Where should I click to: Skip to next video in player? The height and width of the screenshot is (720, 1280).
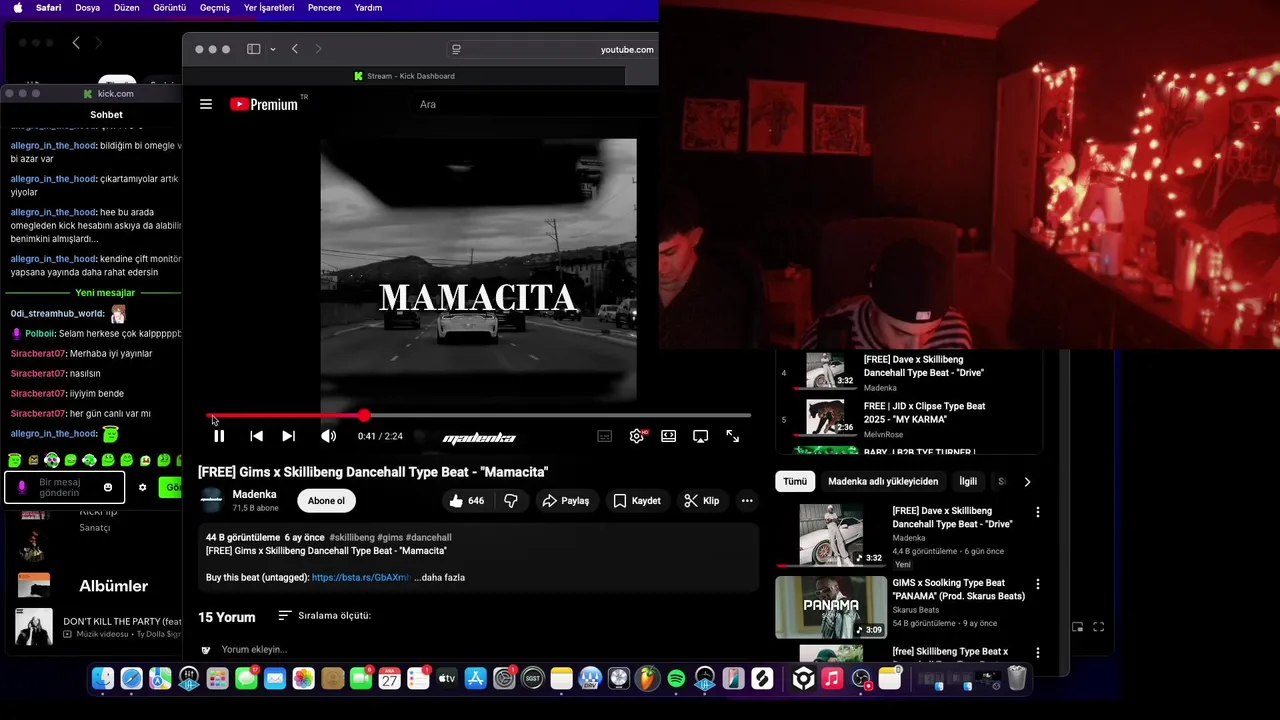[288, 436]
